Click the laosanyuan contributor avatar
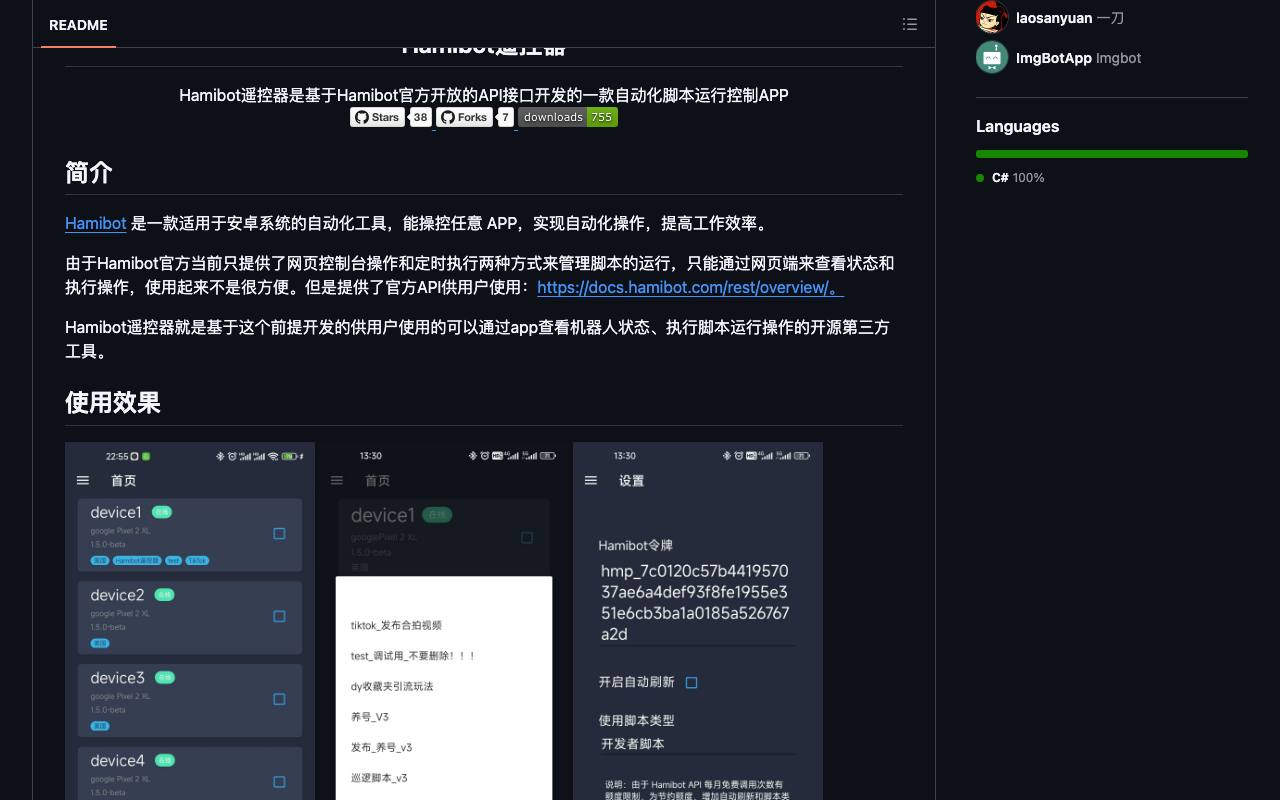 [992, 17]
